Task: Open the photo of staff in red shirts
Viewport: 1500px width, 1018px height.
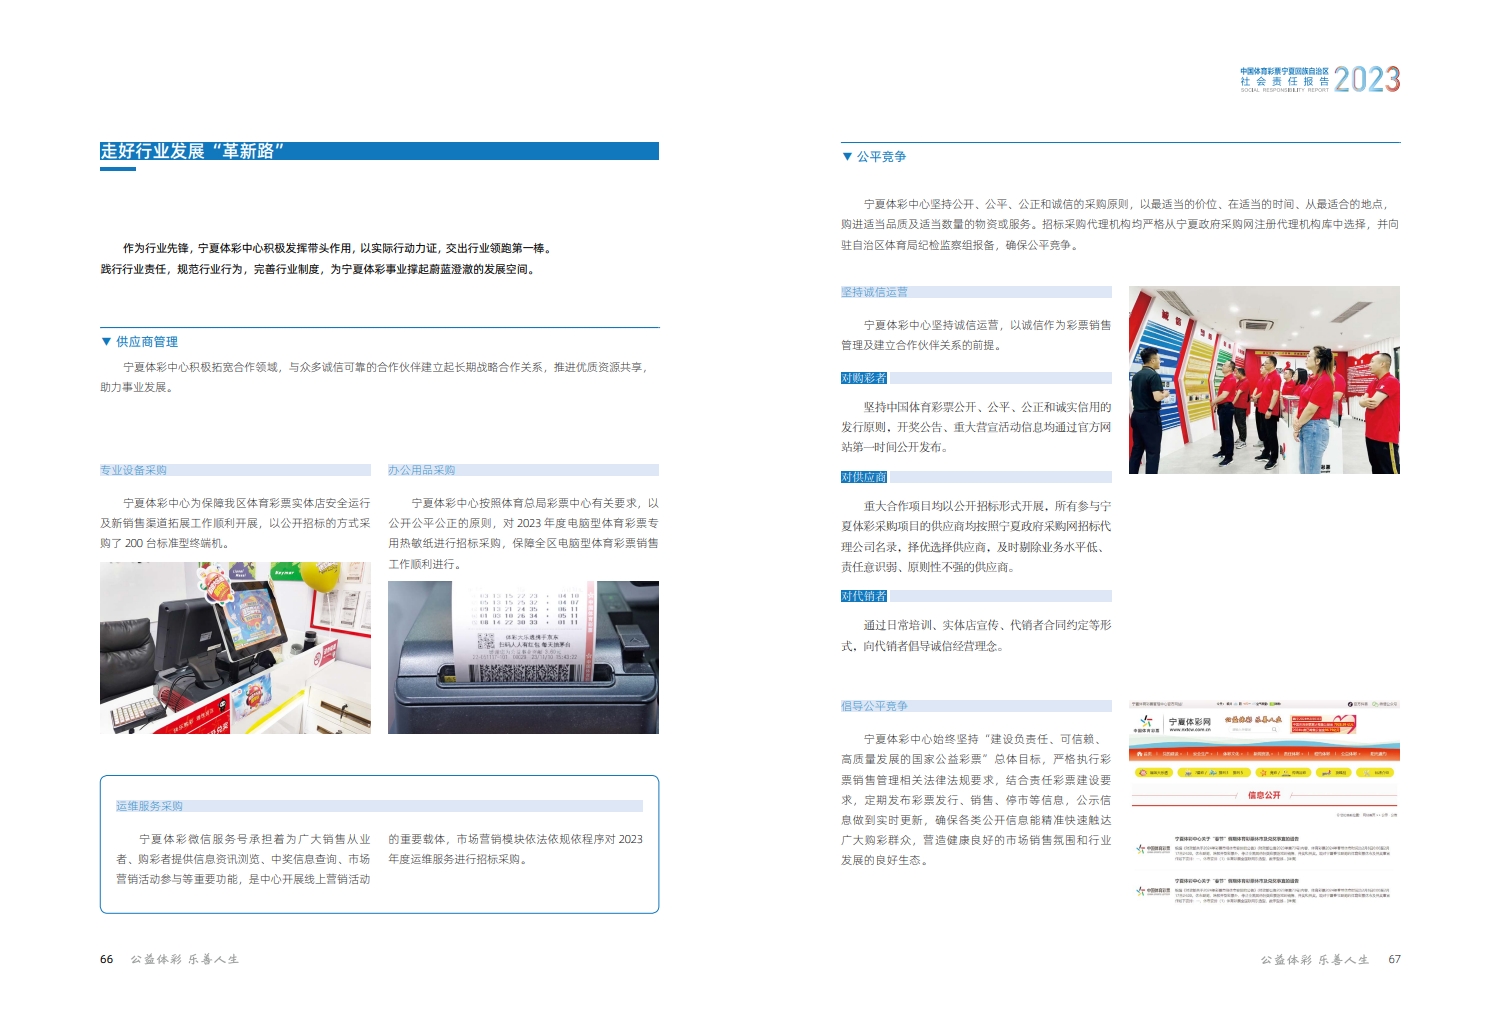Action: (x=1264, y=380)
